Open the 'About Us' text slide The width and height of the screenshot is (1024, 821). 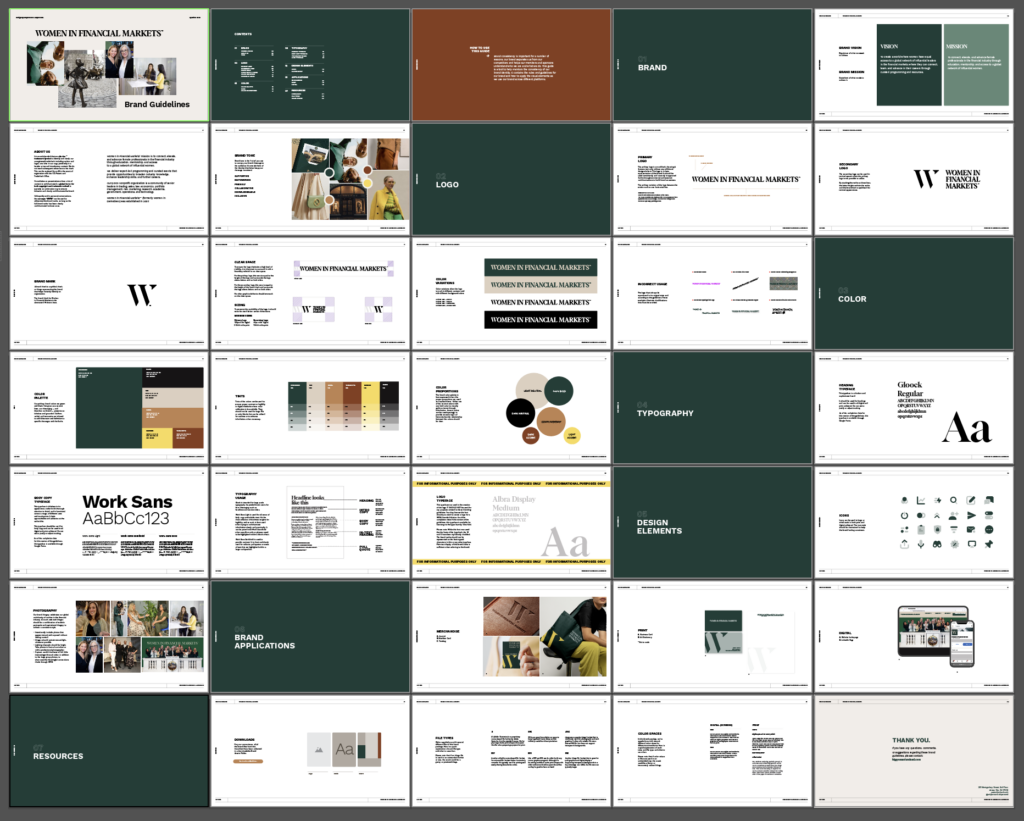coord(109,179)
